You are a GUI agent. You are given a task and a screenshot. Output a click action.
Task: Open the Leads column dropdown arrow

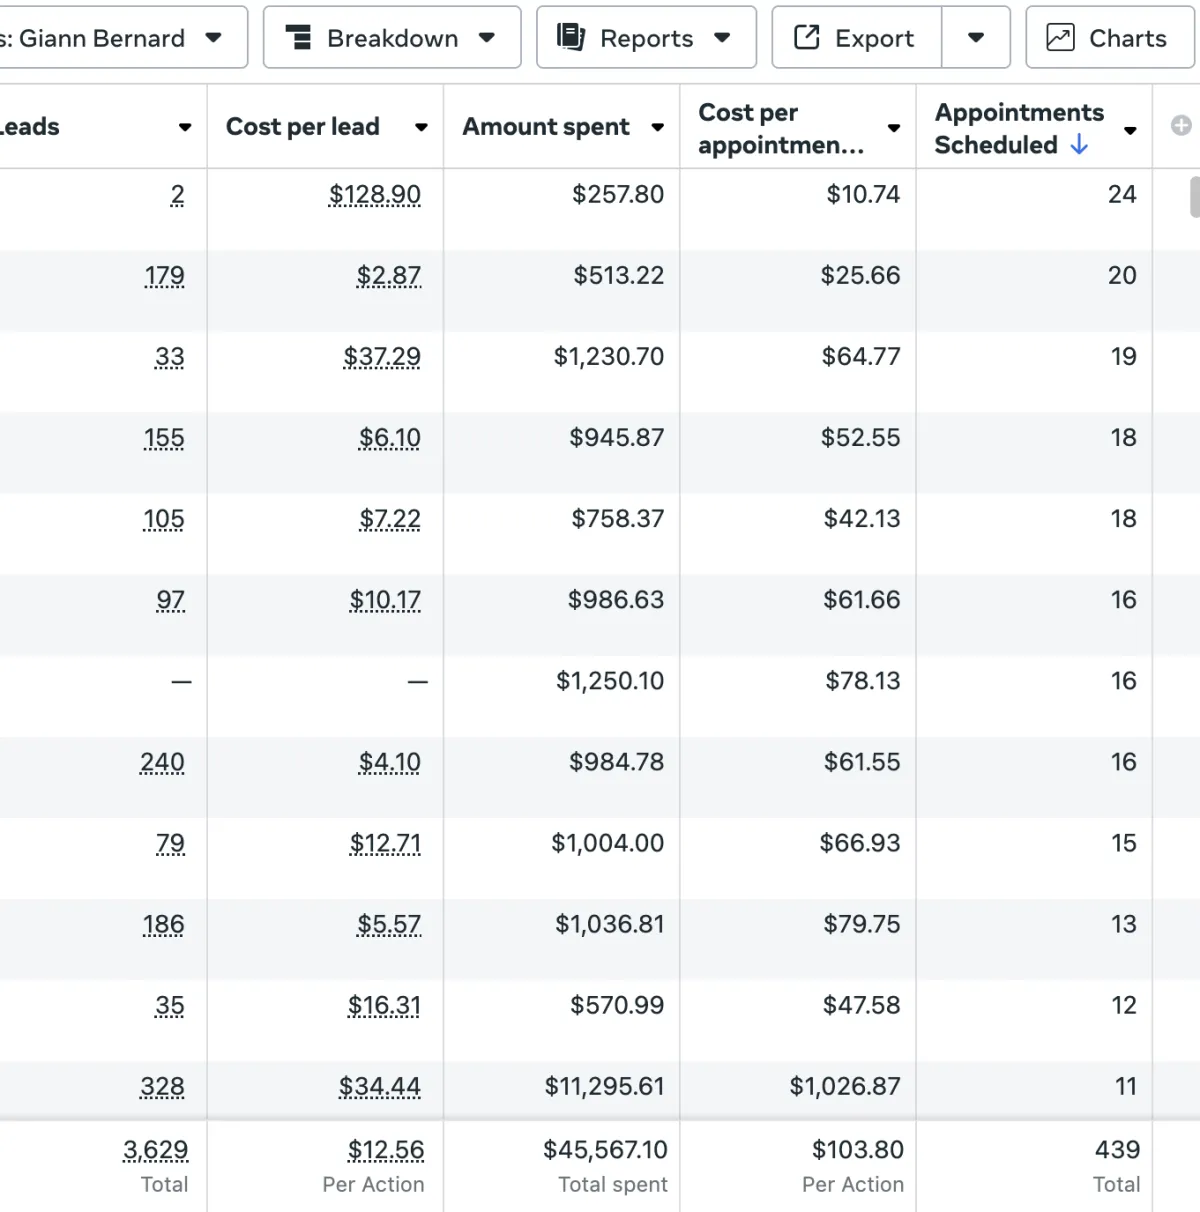pyautogui.click(x=185, y=127)
